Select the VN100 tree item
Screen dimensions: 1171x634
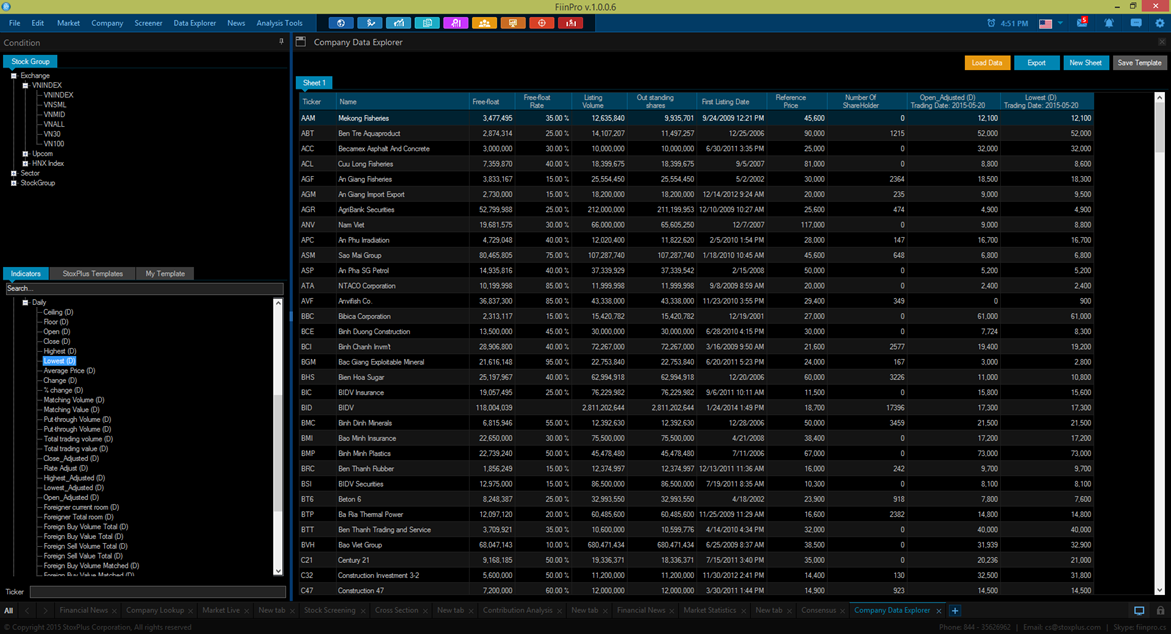(54, 144)
